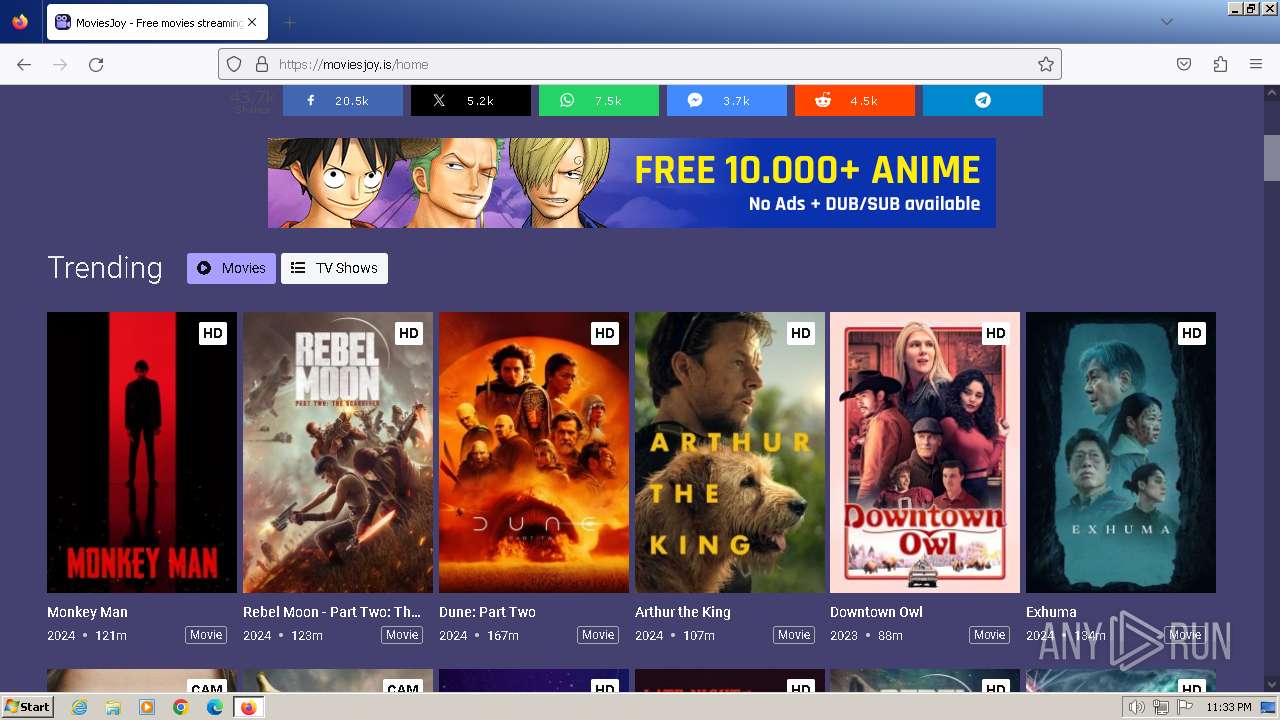Switch Trending to Movies
The height and width of the screenshot is (720, 1280).
coord(231,268)
